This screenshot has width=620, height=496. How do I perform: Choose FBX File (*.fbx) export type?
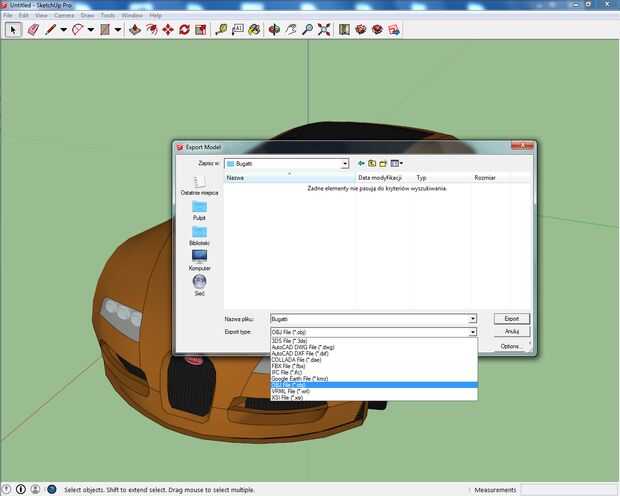point(374,366)
